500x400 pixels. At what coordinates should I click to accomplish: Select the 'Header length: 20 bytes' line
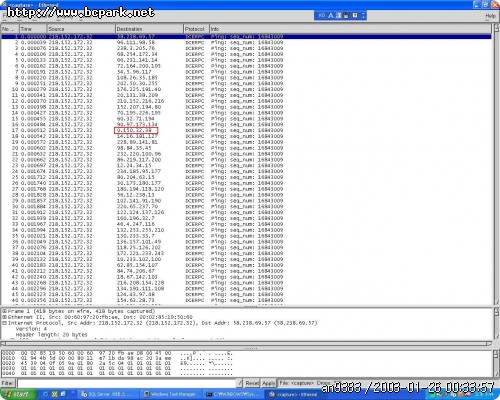coord(51,335)
